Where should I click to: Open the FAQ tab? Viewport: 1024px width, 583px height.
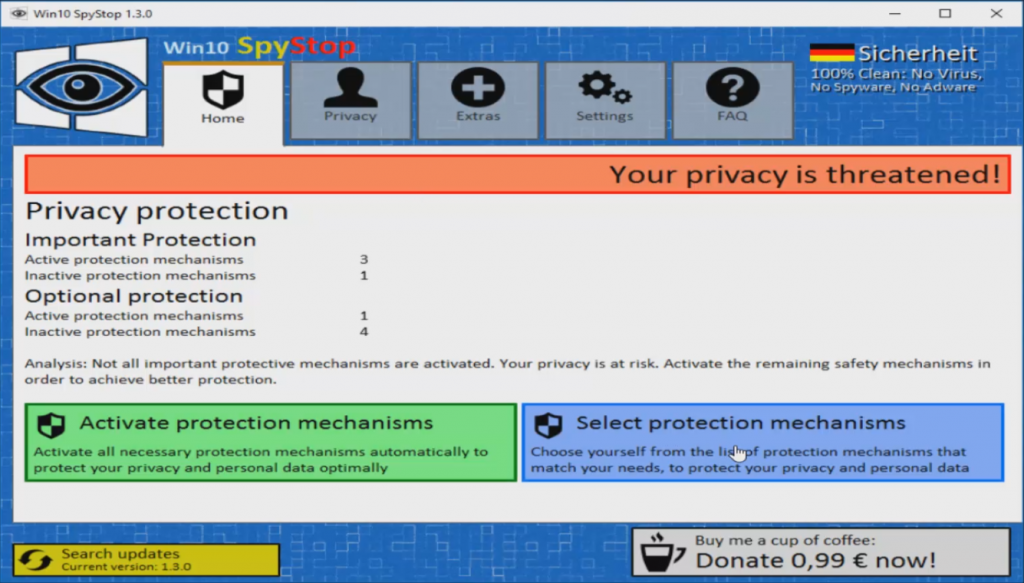coord(733,101)
